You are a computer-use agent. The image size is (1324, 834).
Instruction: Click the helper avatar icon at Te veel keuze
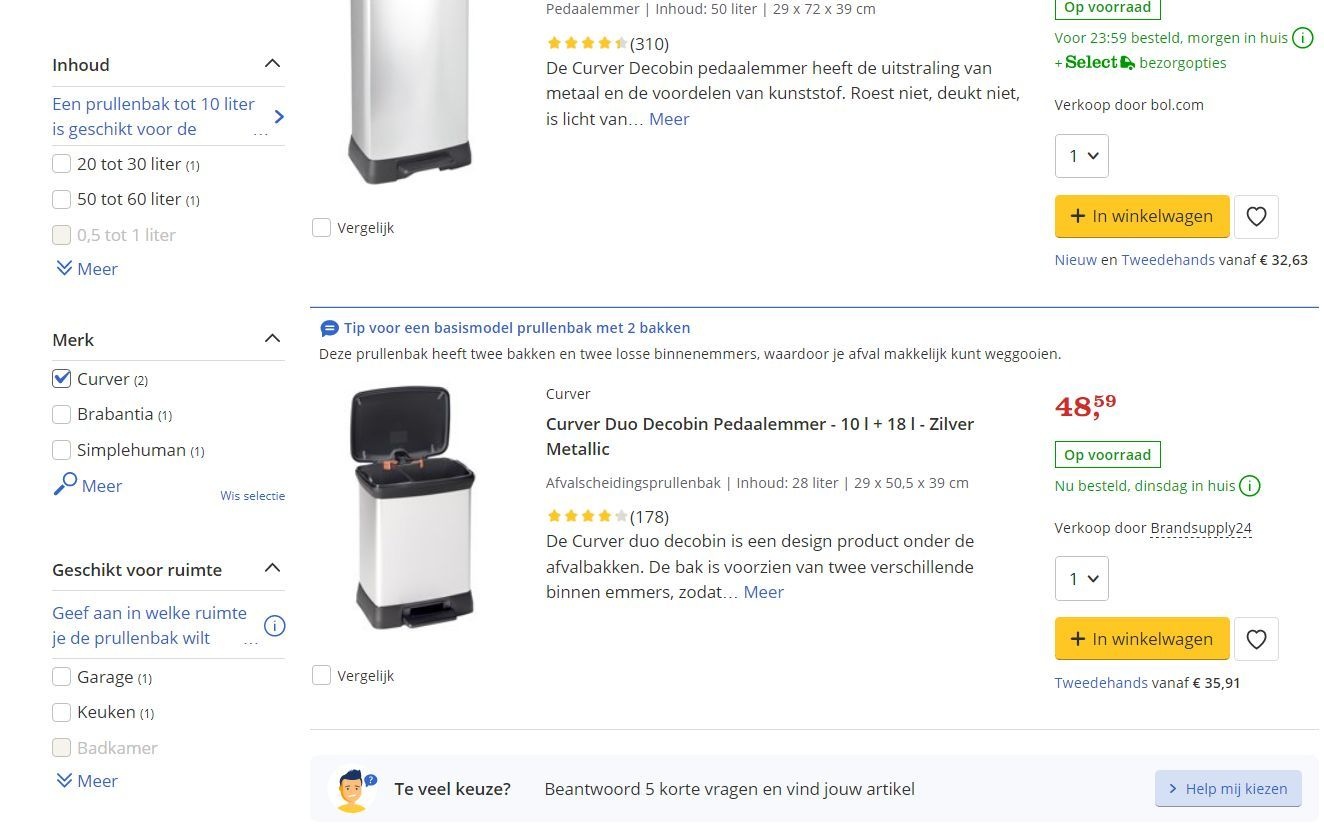click(352, 789)
